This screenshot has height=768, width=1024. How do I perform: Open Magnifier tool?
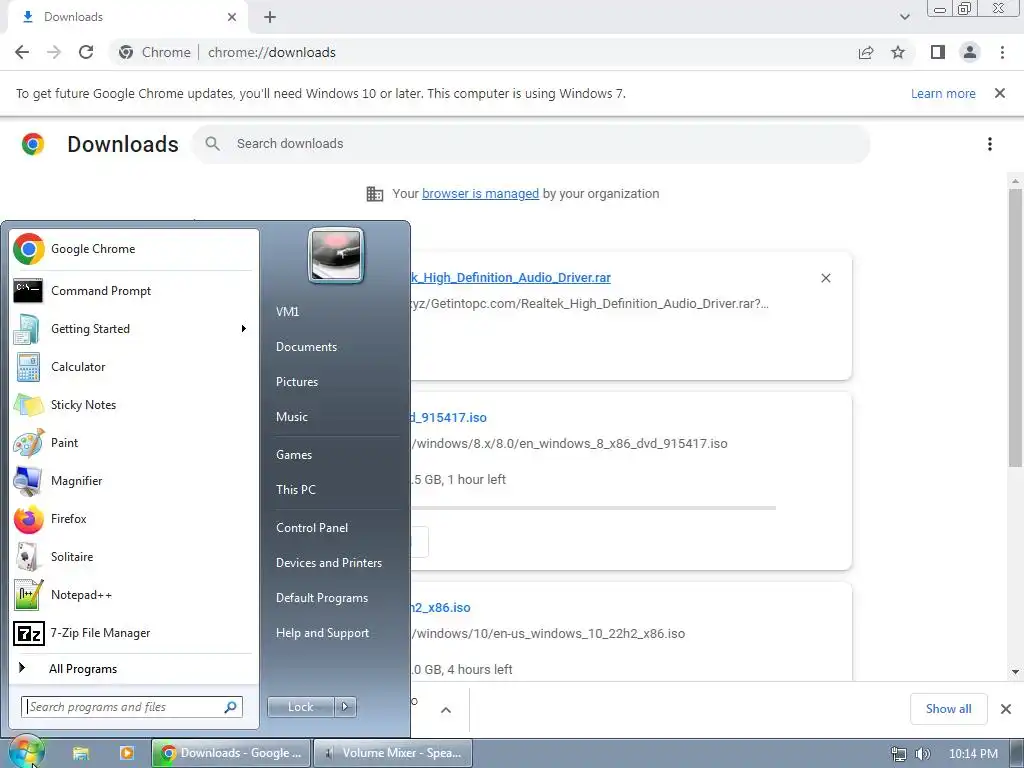(133, 481)
